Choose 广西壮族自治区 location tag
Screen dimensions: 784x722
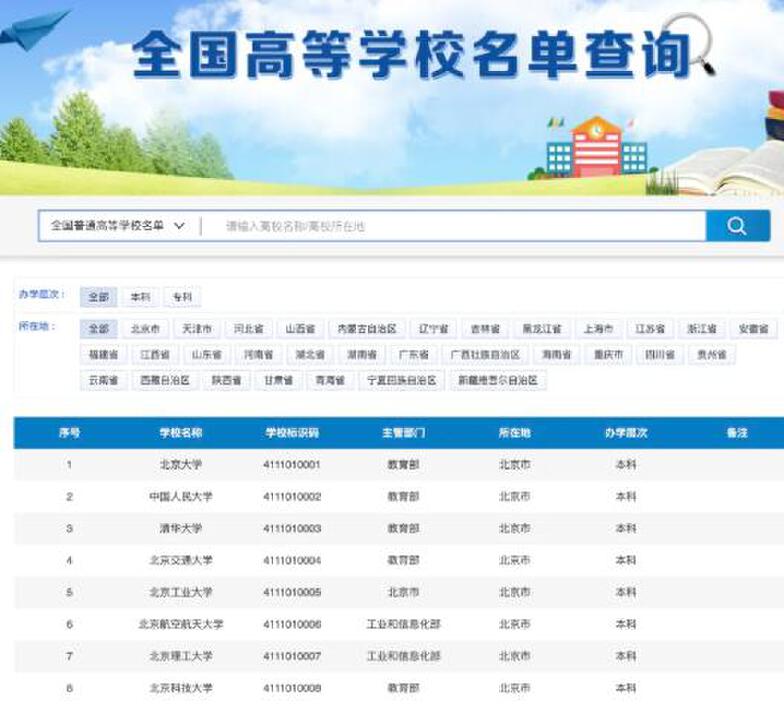tap(486, 355)
